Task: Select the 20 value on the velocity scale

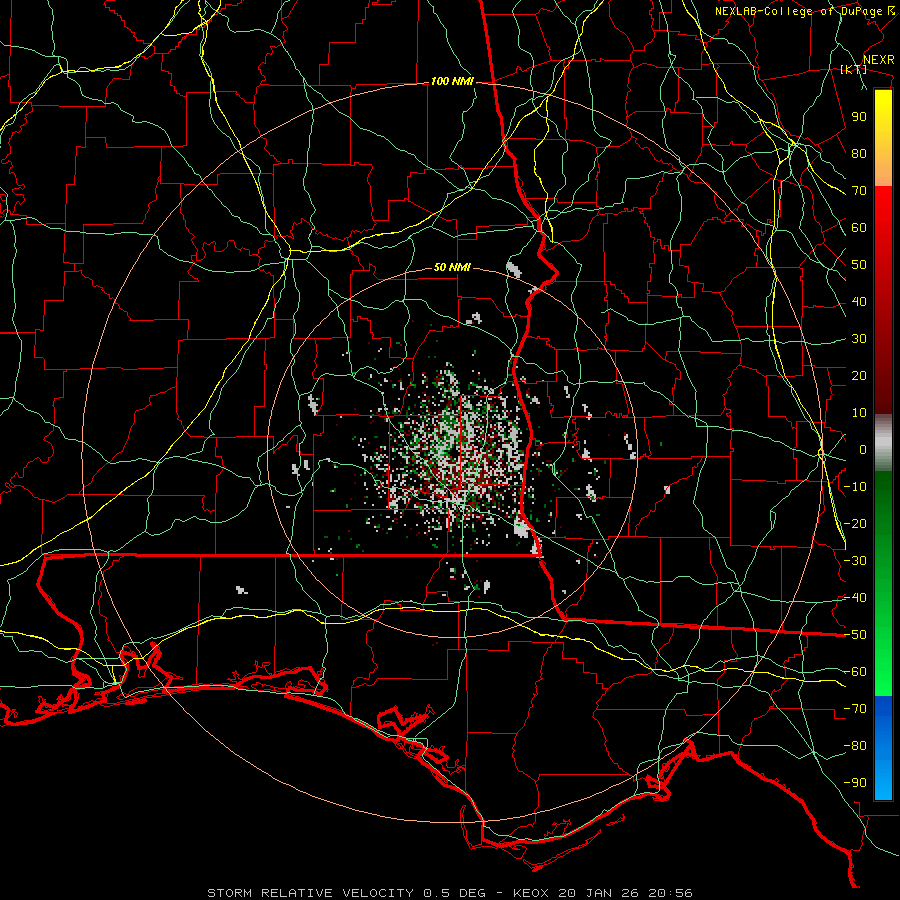Action: click(859, 376)
